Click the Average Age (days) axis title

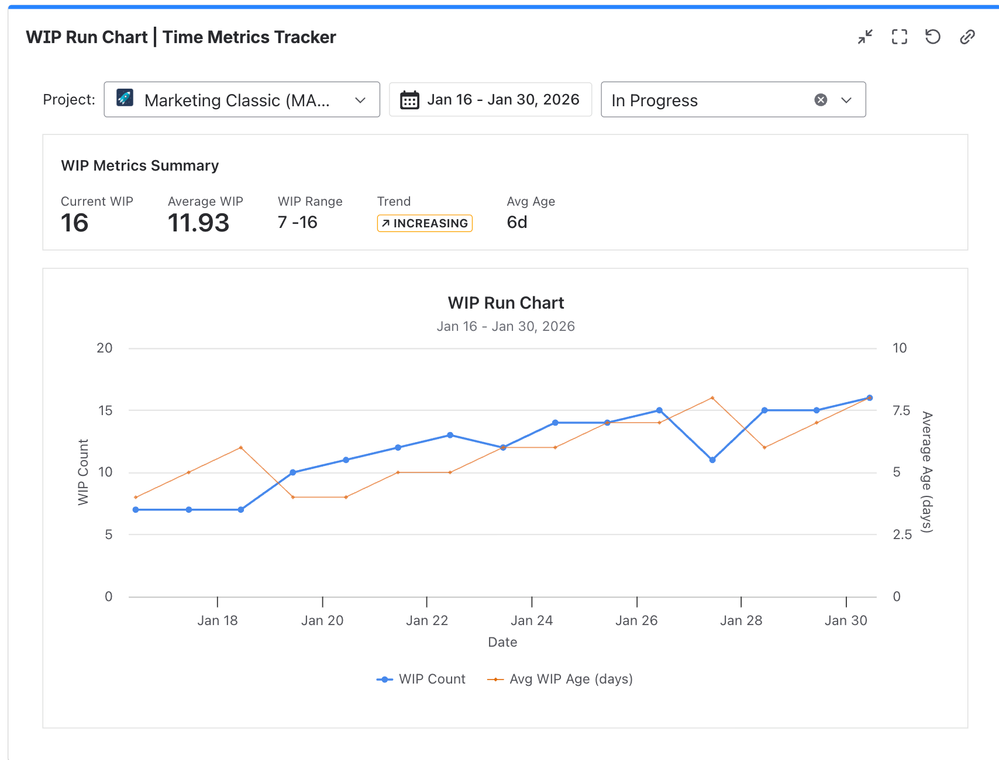coord(927,472)
